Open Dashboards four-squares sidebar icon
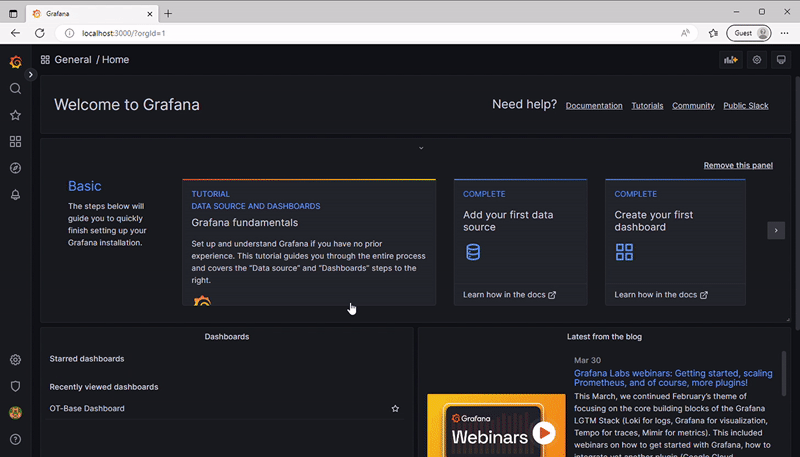Viewport: 800px width, 457px height. (x=15, y=141)
